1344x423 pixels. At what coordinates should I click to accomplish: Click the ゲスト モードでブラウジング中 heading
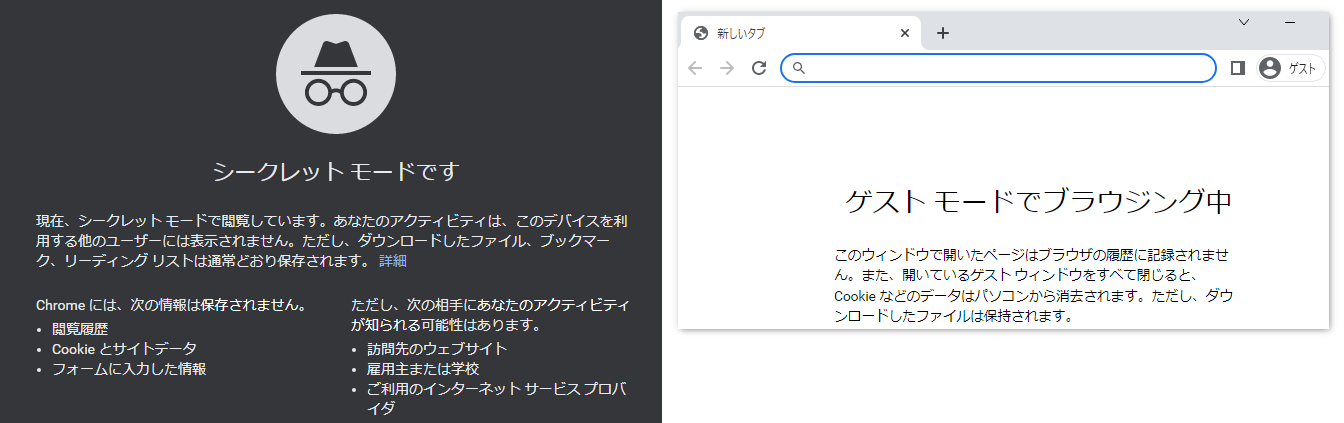point(1038,202)
